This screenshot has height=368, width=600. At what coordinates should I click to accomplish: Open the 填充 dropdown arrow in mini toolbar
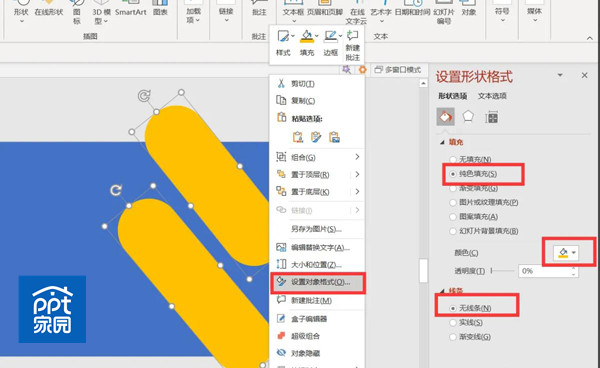tap(316, 36)
